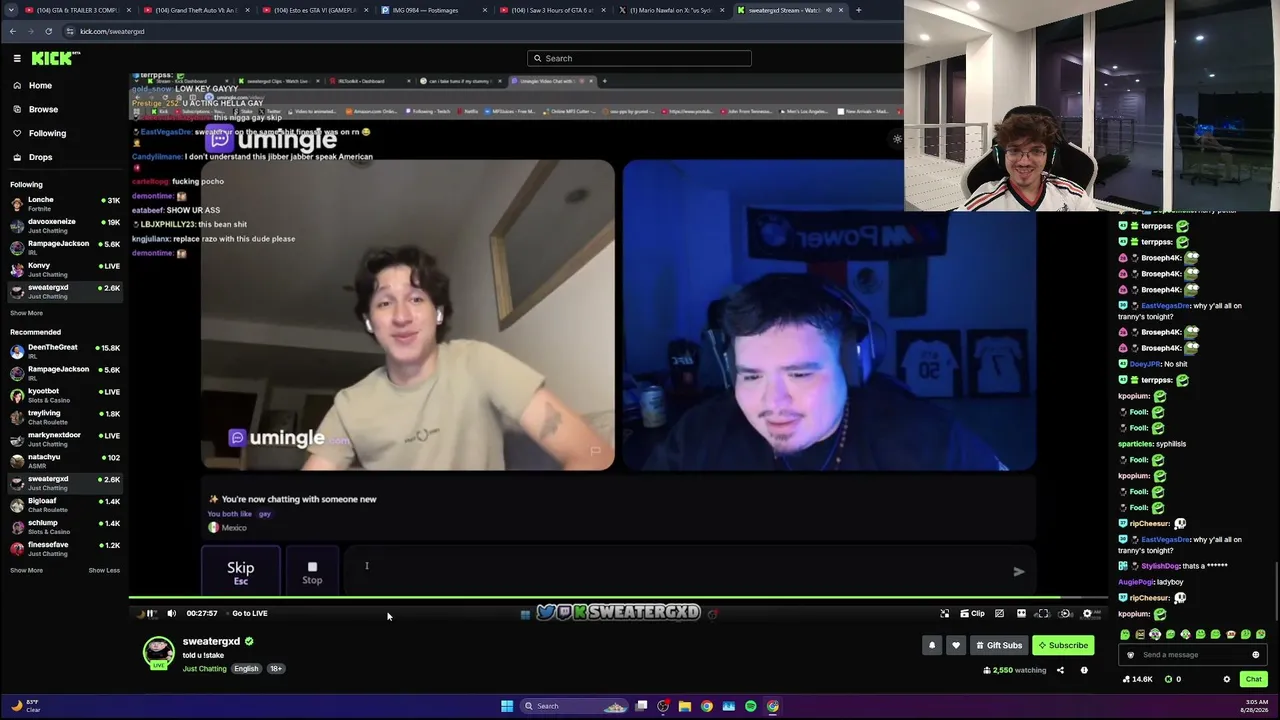The height and width of the screenshot is (720, 1280).
Task: Focus the Send a message chat field
Action: 1190,655
